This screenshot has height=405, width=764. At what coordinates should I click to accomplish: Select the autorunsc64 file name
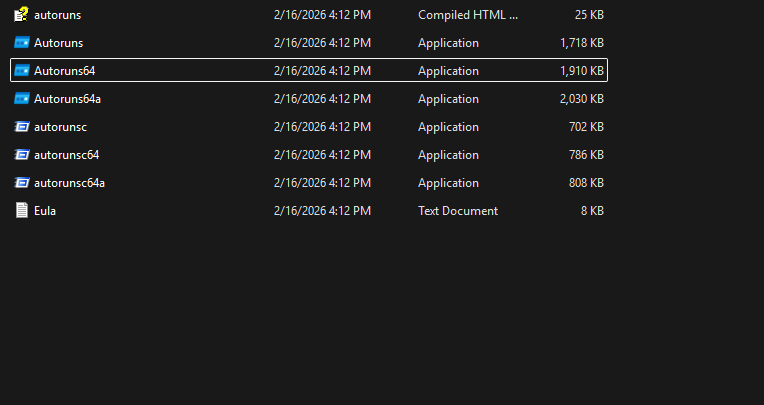(67, 155)
